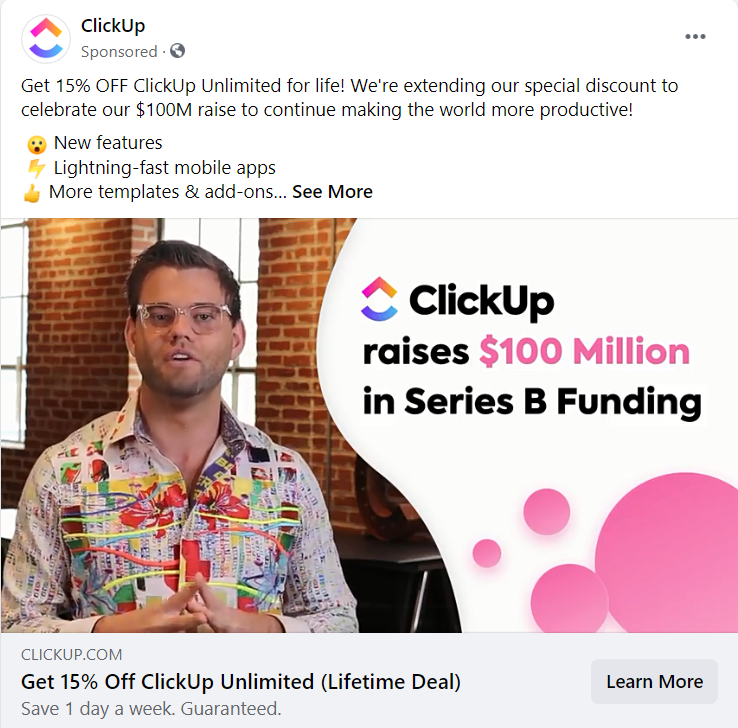
Task: Click the globe public audience icon
Action: coord(178,51)
